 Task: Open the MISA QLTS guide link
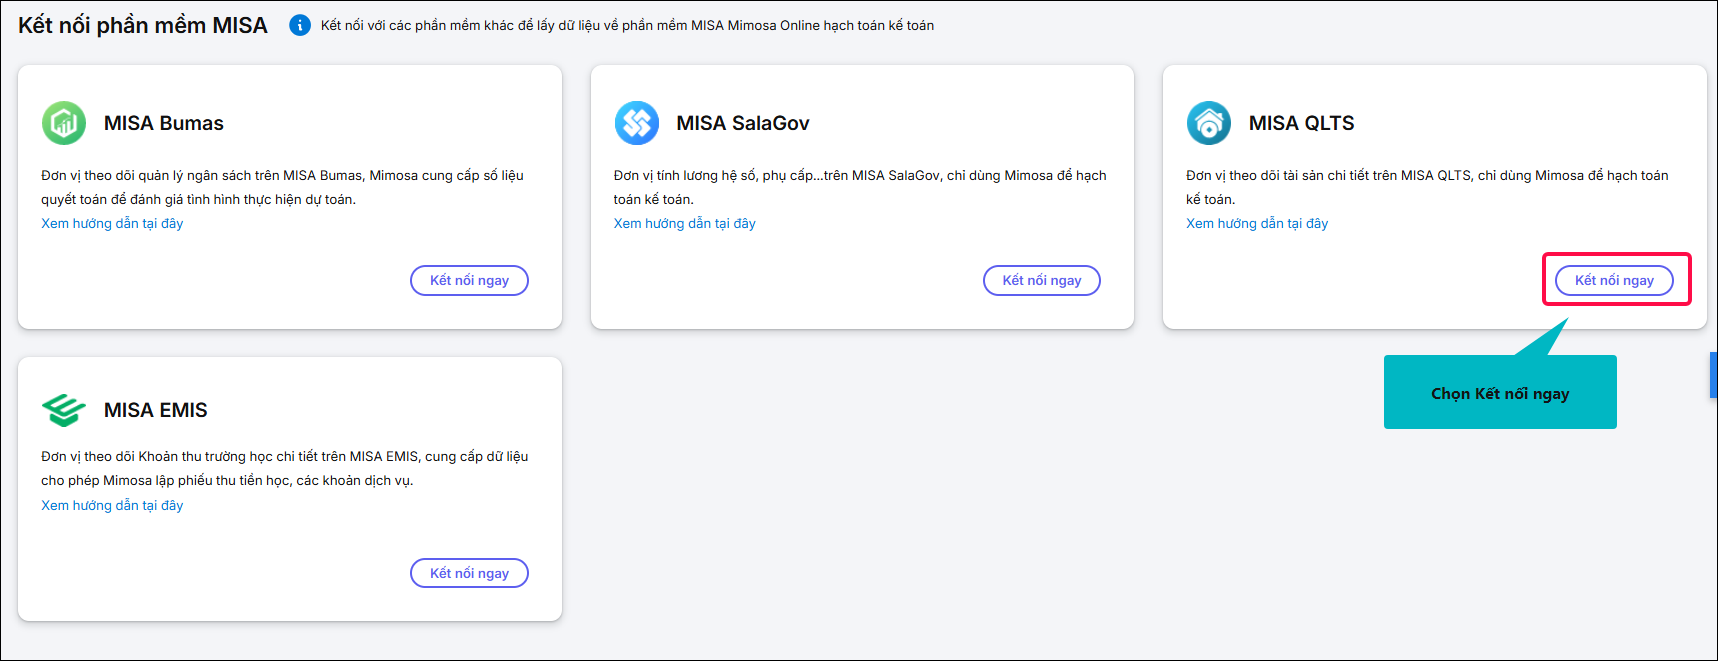(x=1257, y=223)
